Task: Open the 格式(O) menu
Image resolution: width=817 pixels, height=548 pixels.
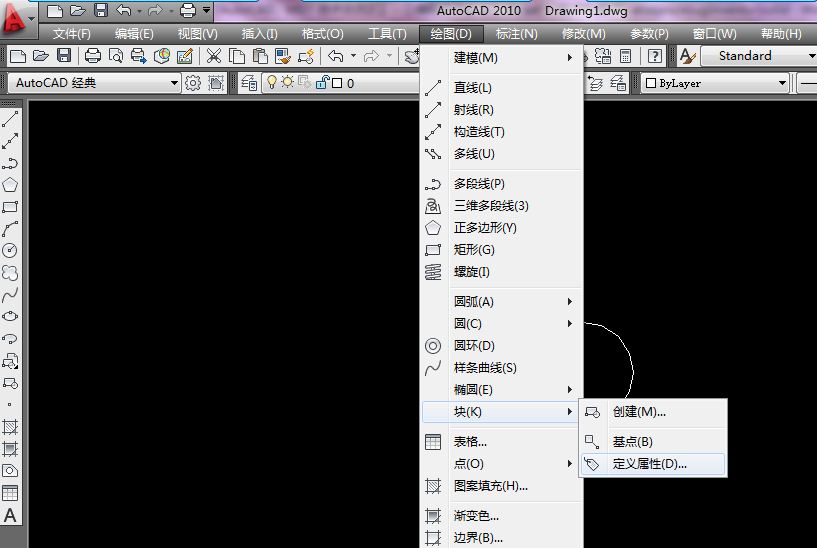Action: point(323,34)
